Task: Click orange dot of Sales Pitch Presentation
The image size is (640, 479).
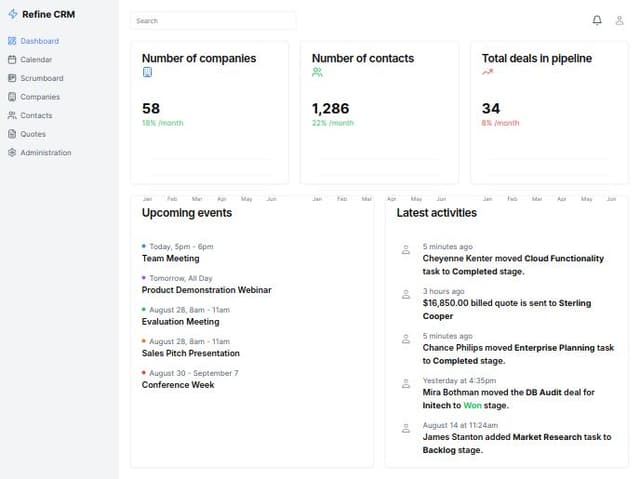Action: coord(144,341)
